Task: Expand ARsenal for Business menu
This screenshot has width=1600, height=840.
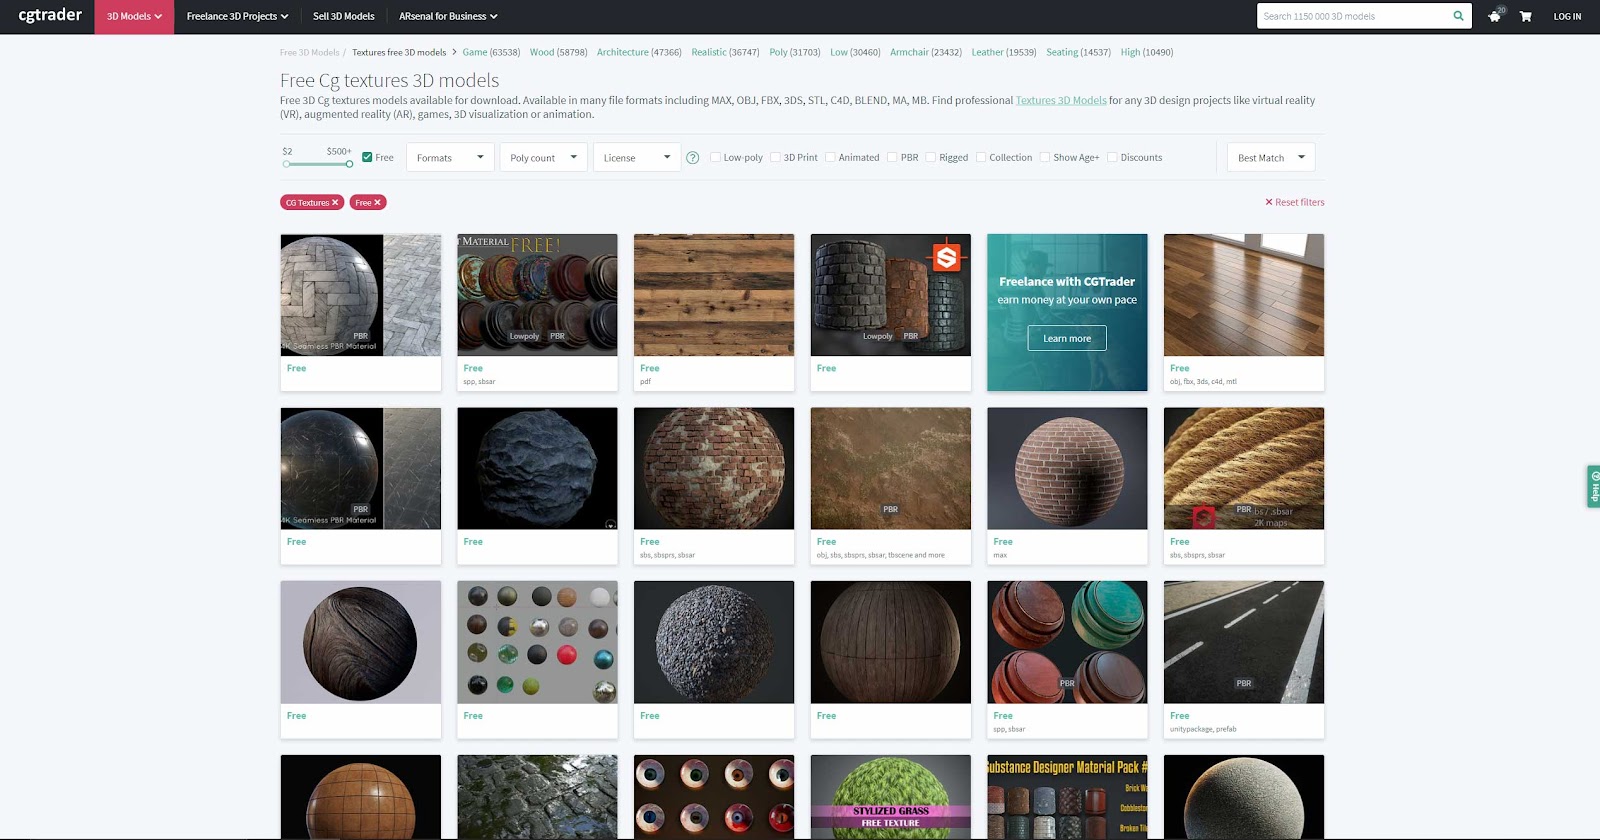Action: pyautogui.click(x=448, y=17)
